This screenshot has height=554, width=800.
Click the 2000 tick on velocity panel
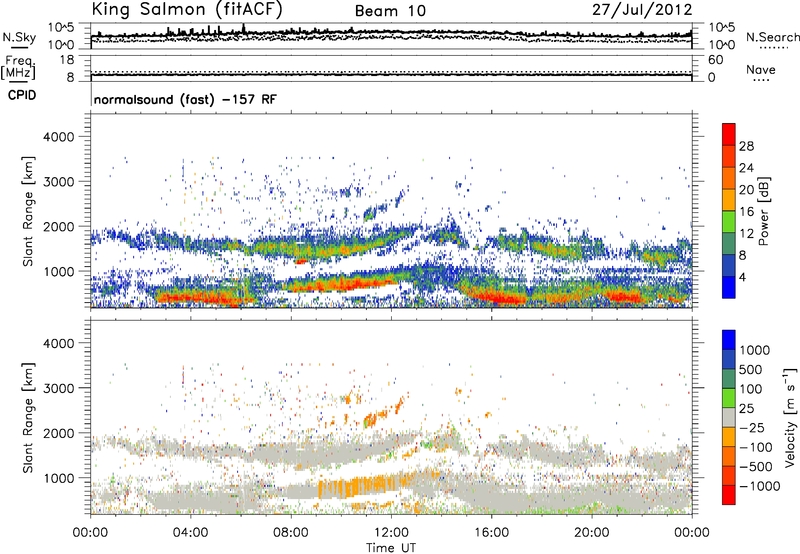pos(58,433)
